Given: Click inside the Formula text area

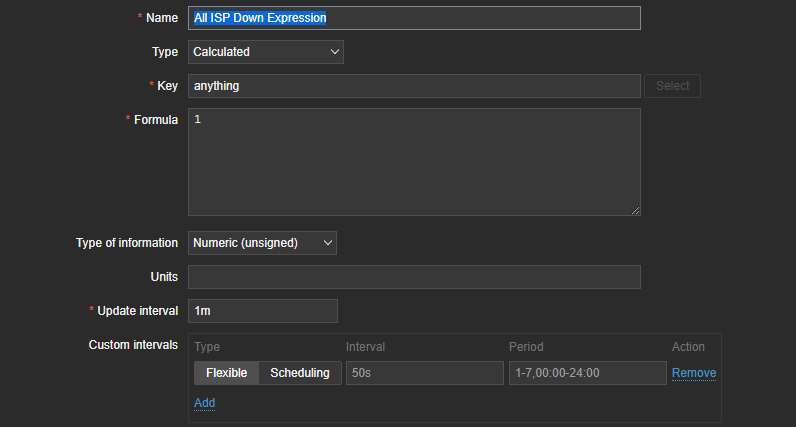Looking at the screenshot, I should coord(413,161).
